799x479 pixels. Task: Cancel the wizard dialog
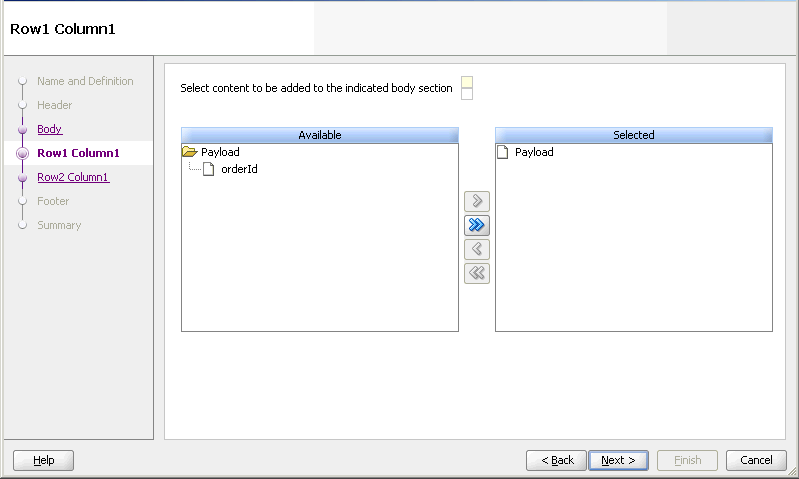coord(756,460)
